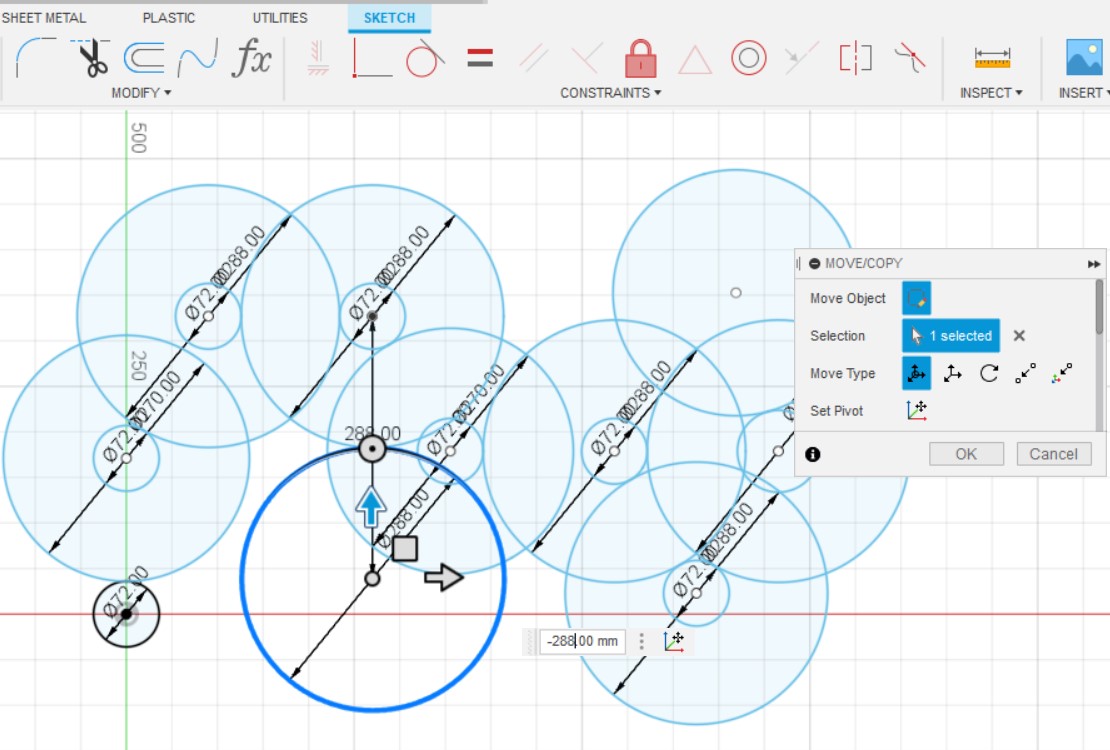Apply Equal constraint icon
The height and width of the screenshot is (750, 1110).
[x=480, y=57]
